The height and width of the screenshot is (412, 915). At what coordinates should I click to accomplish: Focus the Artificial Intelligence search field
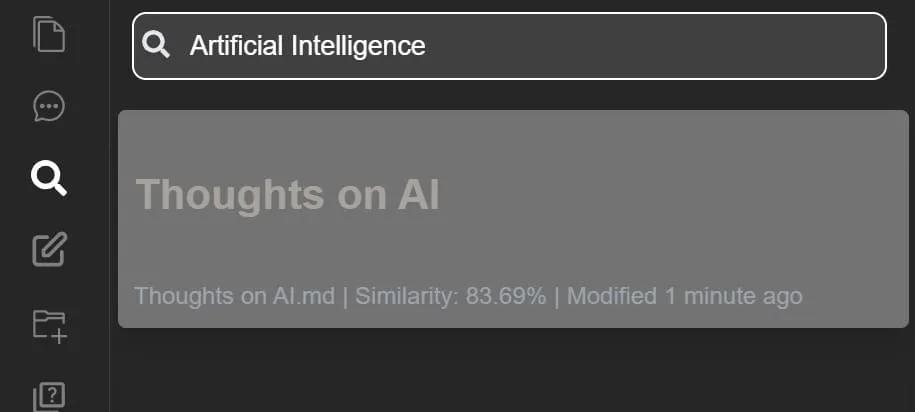(509, 46)
